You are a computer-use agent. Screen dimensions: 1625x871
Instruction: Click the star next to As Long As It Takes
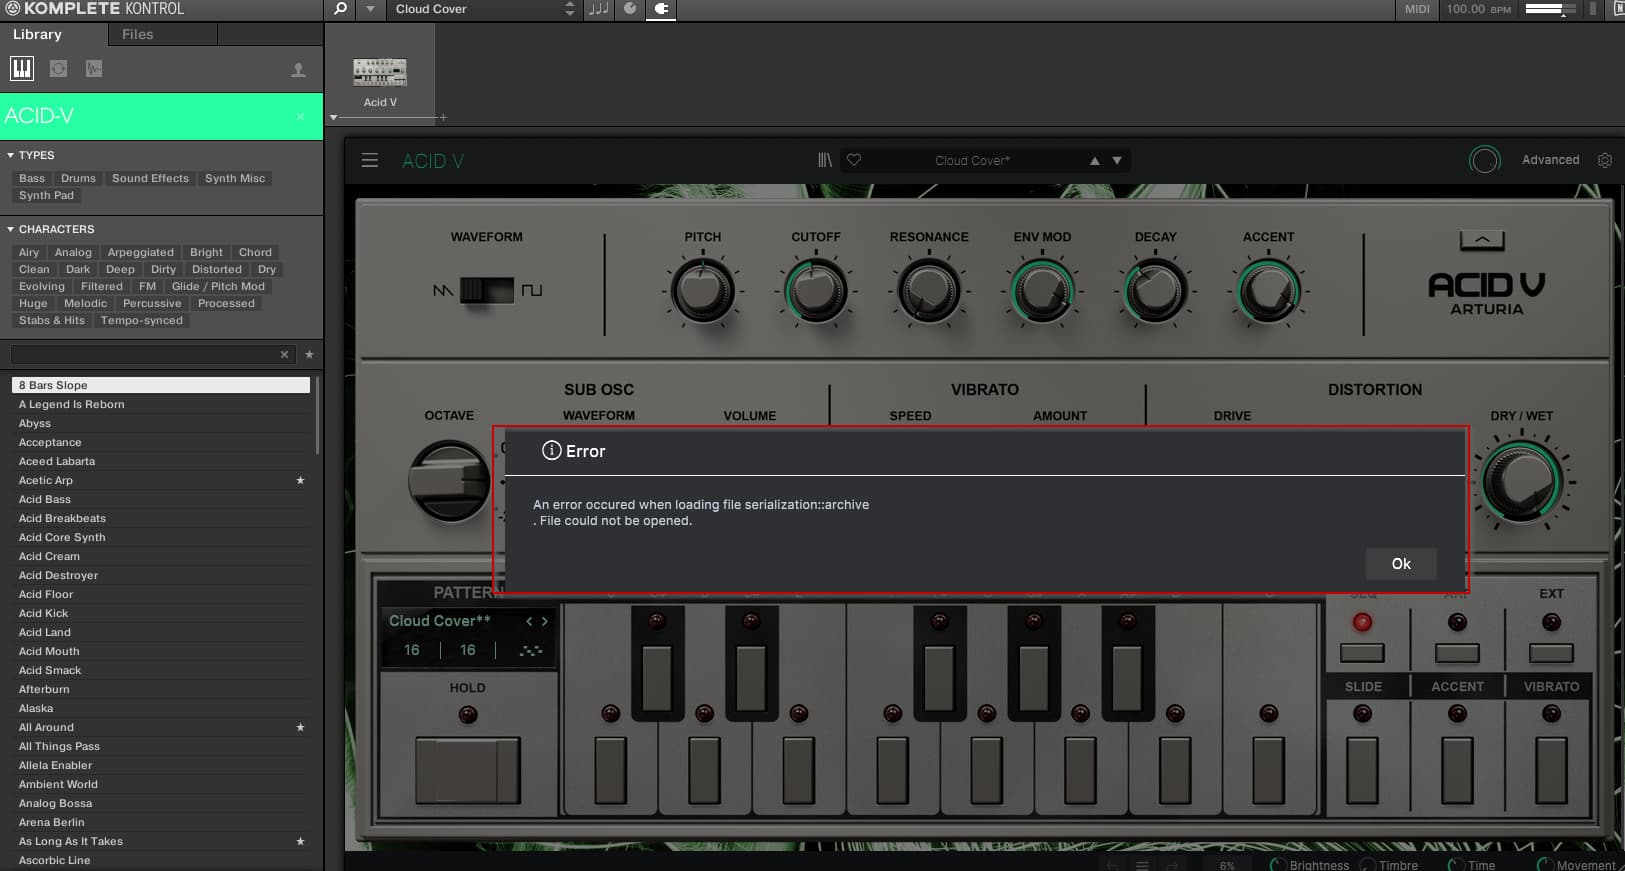click(300, 842)
